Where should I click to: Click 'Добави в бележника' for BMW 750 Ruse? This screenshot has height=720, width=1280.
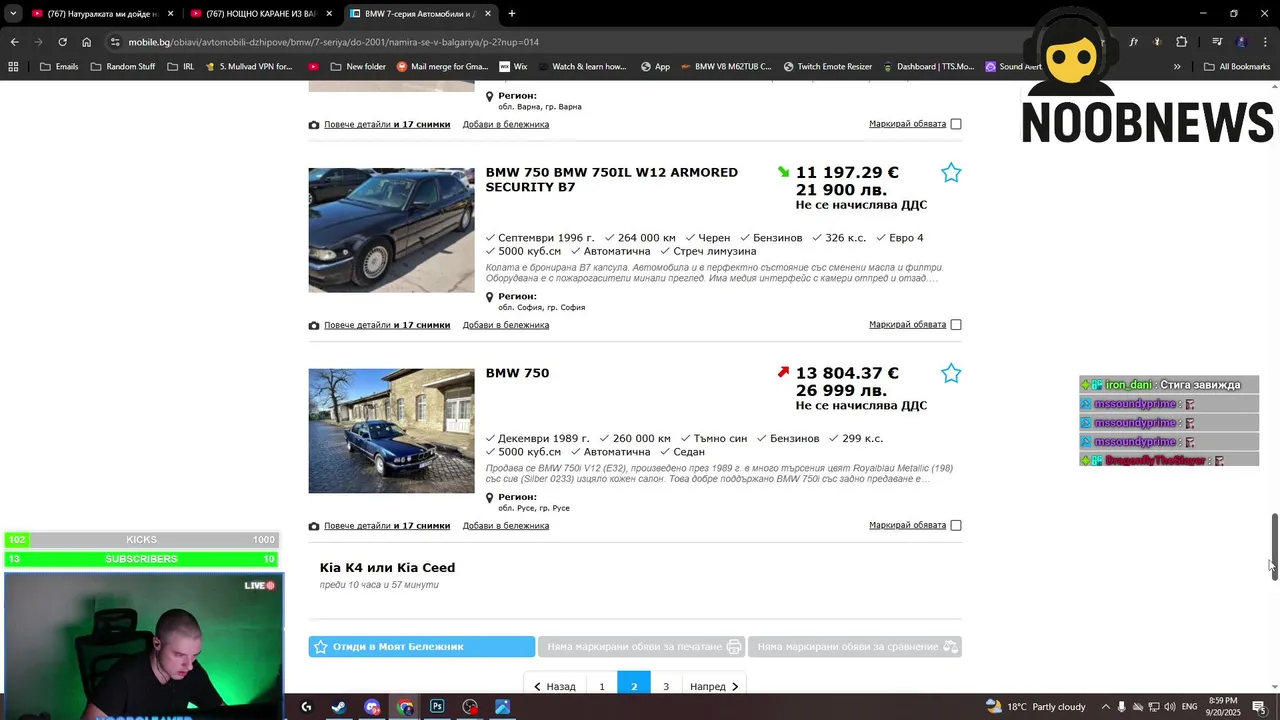(506, 526)
